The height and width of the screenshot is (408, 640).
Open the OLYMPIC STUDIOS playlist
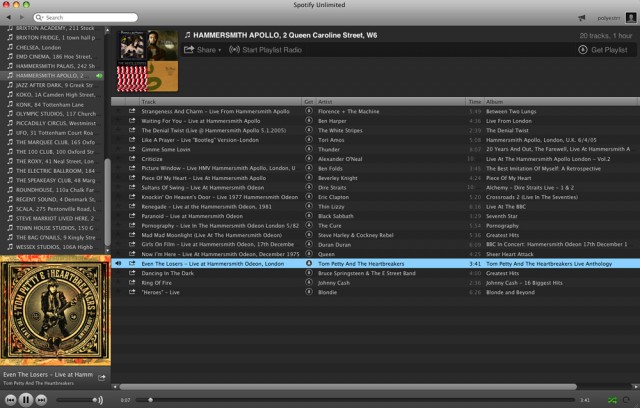click(x=52, y=114)
